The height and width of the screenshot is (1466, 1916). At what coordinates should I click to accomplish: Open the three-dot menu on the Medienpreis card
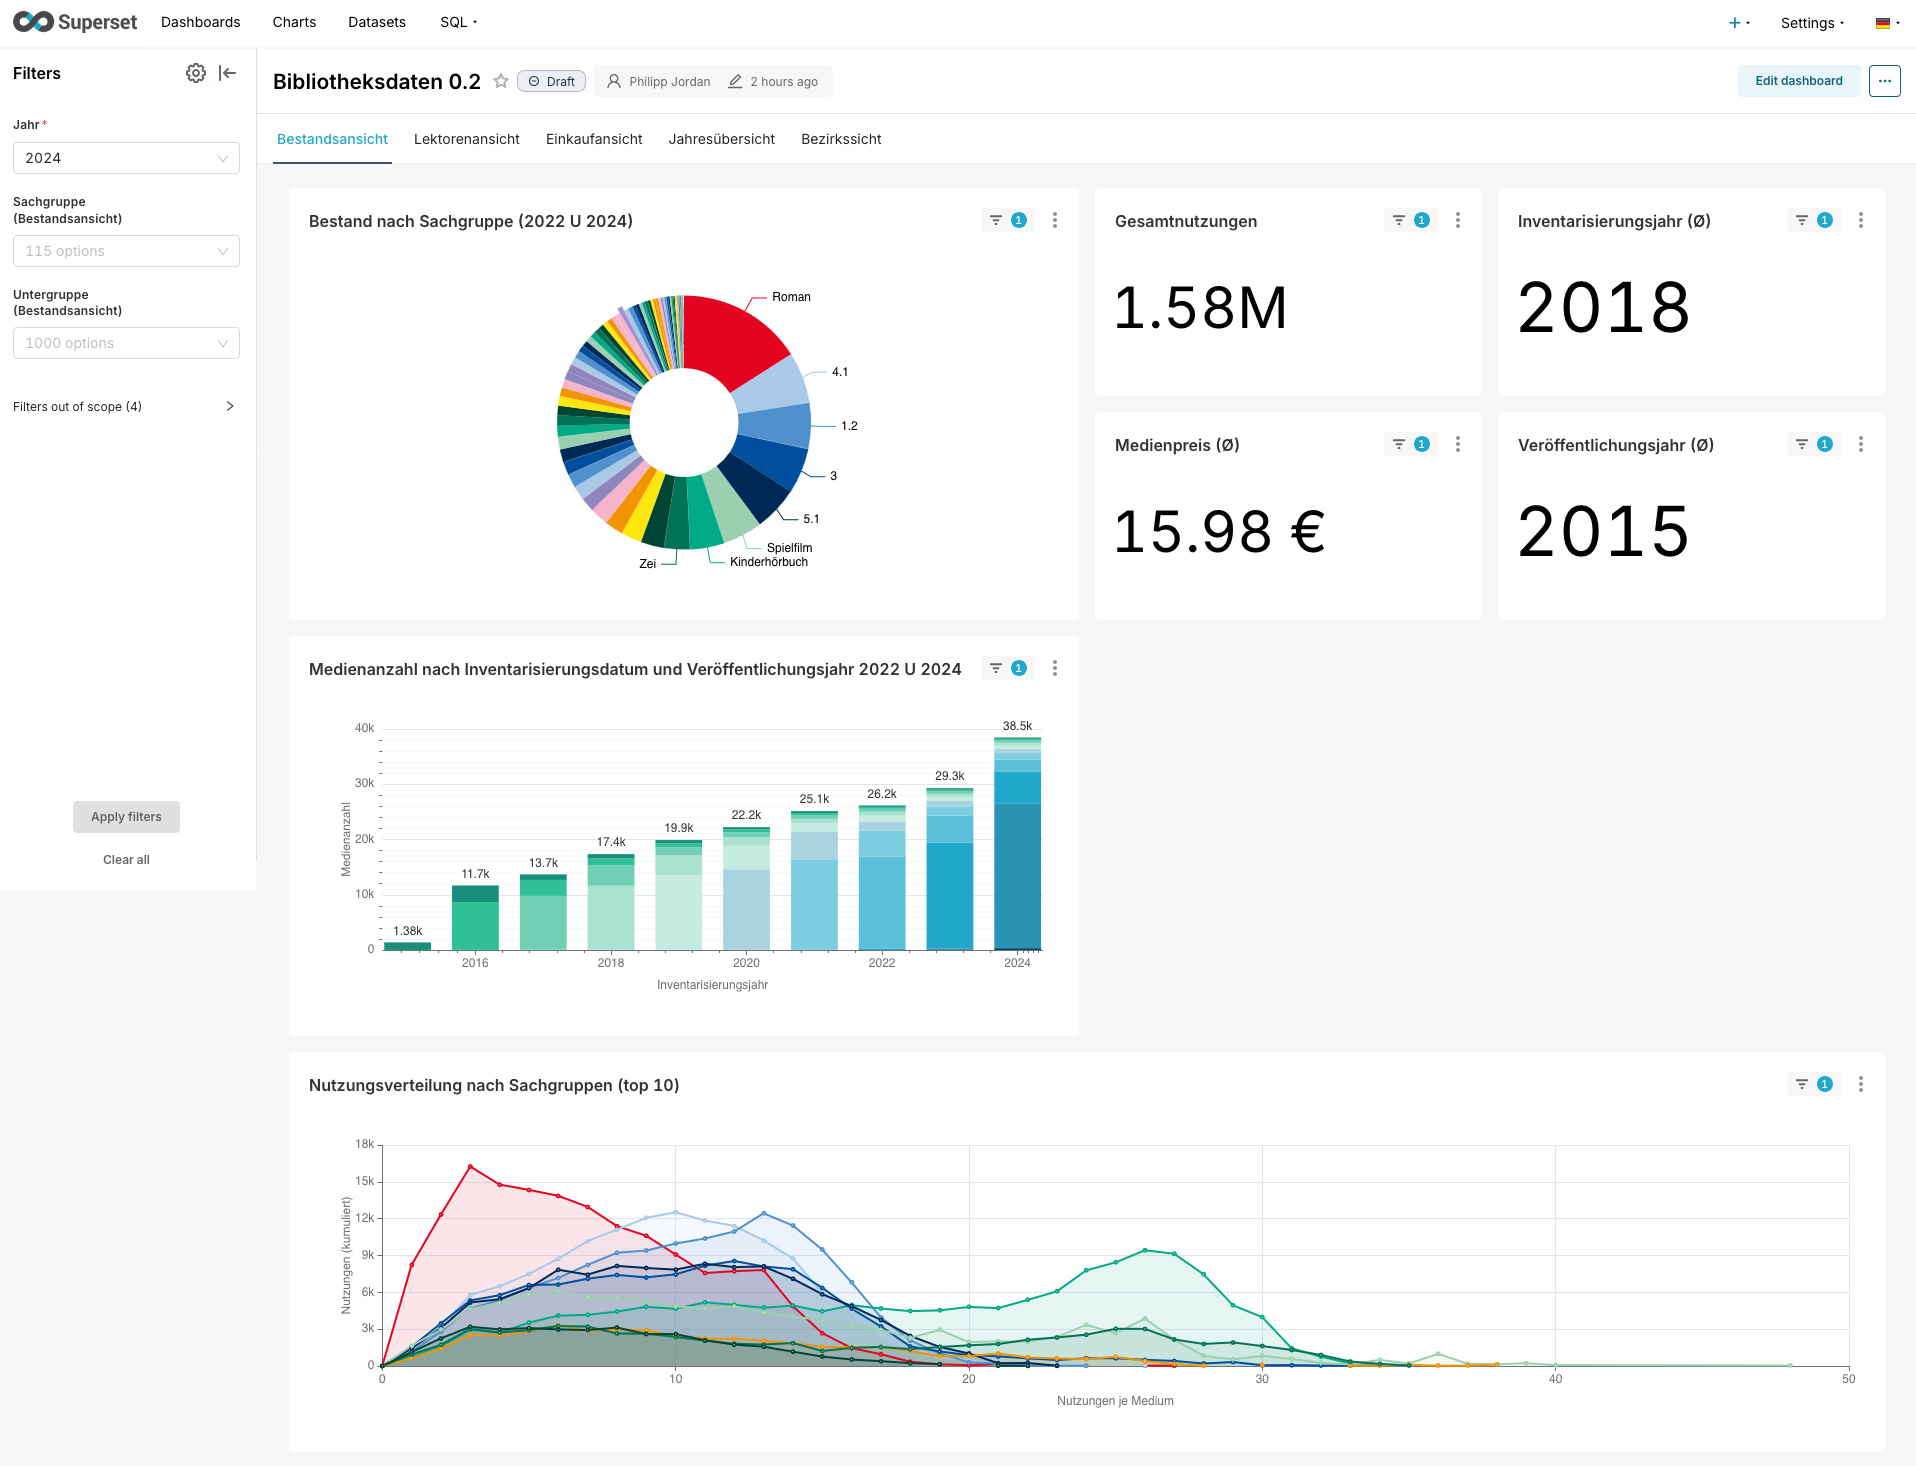coord(1458,444)
